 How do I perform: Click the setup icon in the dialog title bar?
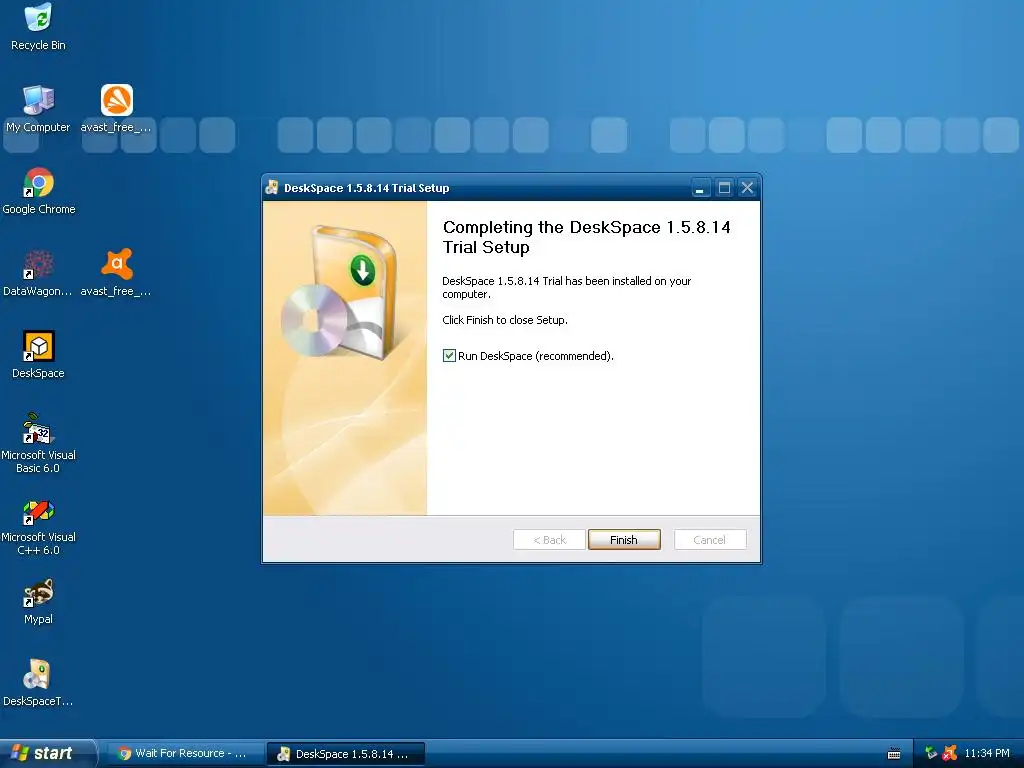click(x=272, y=188)
